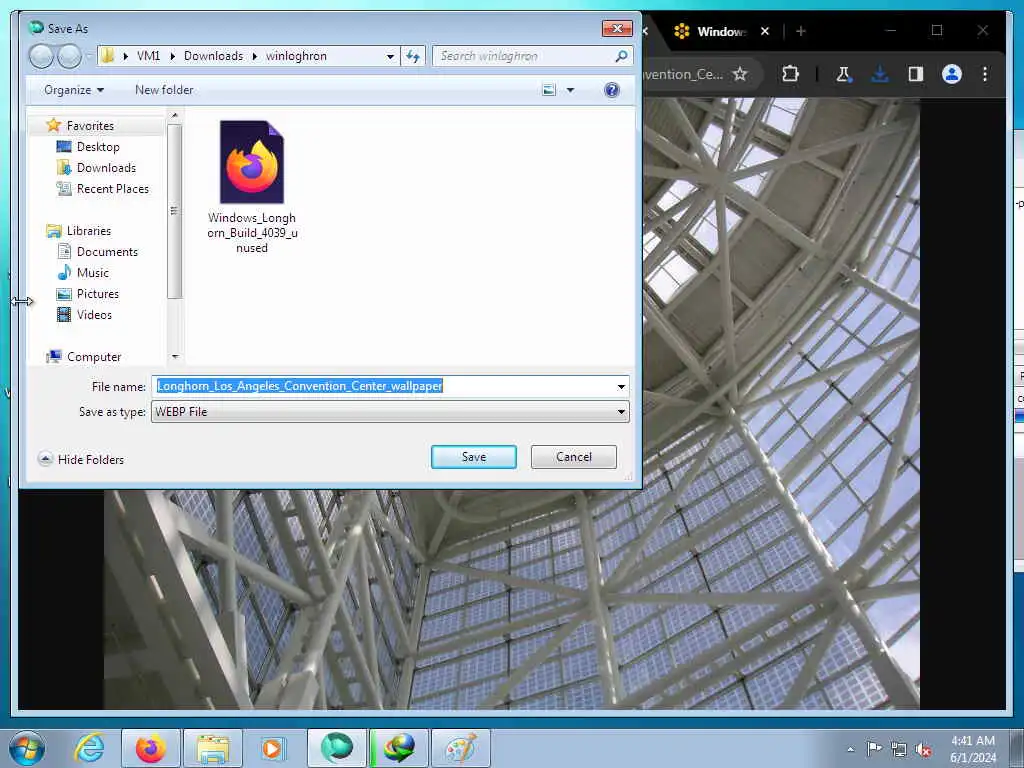Click the Back navigation button

pyautogui.click(x=41, y=56)
